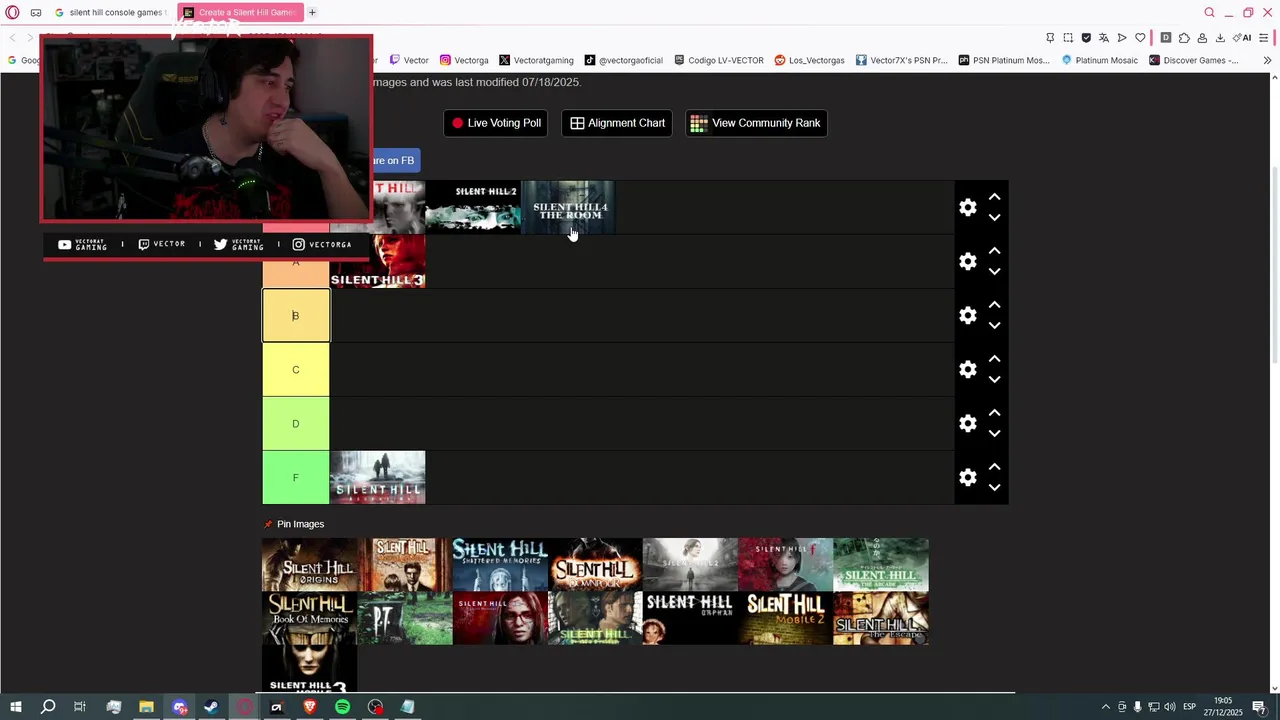
Task: Select Silent Hill 3 image in A tier
Action: click(x=378, y=261)
